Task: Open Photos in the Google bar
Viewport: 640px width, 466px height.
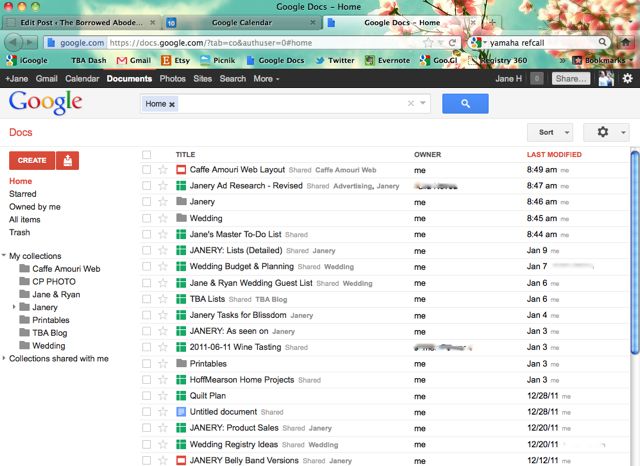Action: coord(173,78)
